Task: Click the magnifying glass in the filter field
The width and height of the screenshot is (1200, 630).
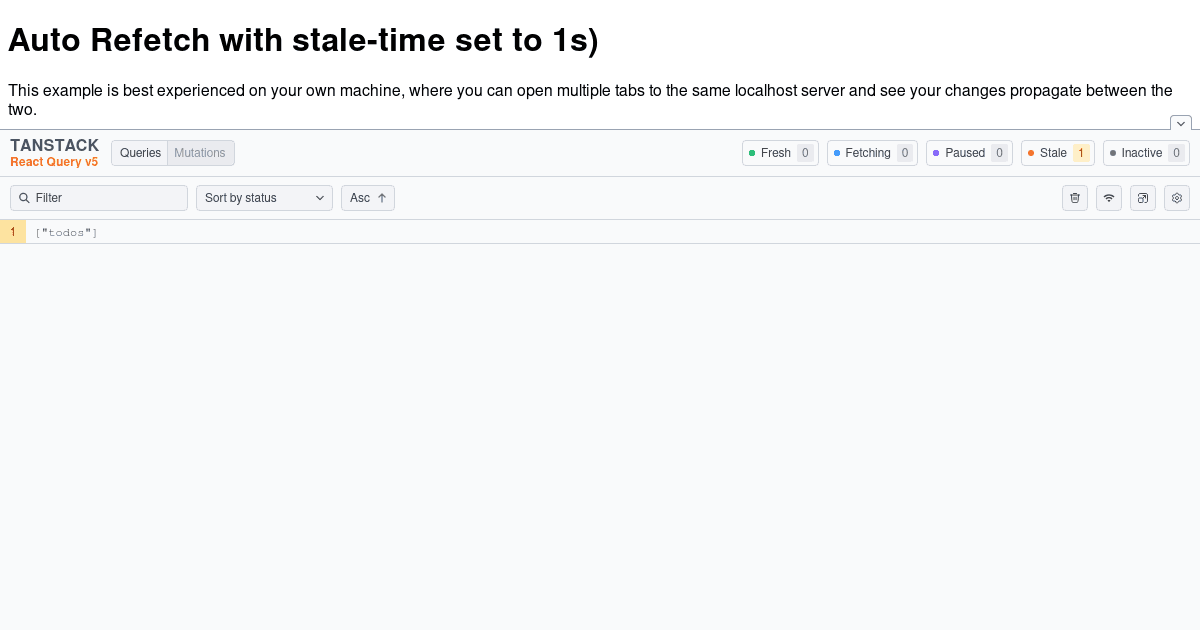Action: [x=24, y=198]
